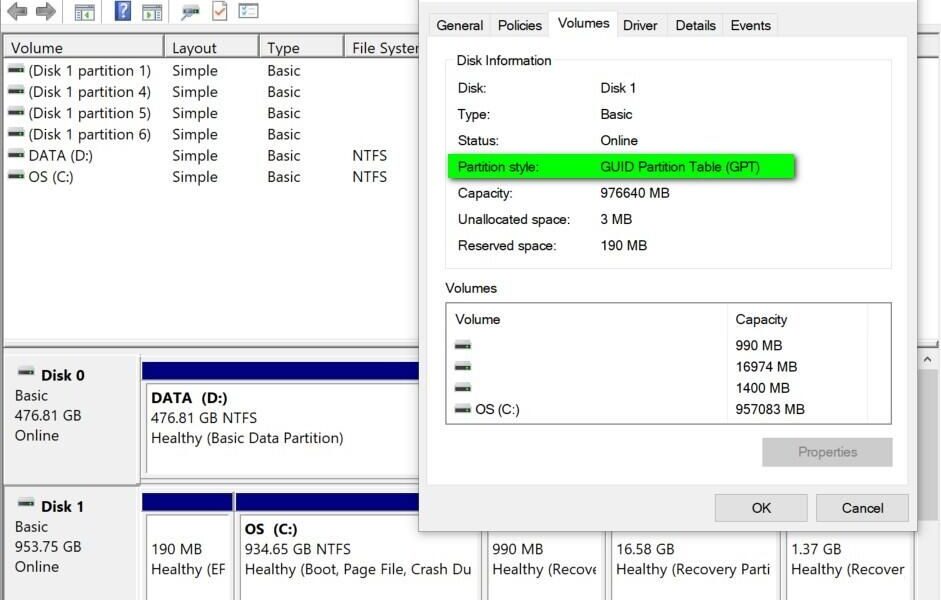
Task: Switch to the Driver tab
Action: tap(640, 25)
